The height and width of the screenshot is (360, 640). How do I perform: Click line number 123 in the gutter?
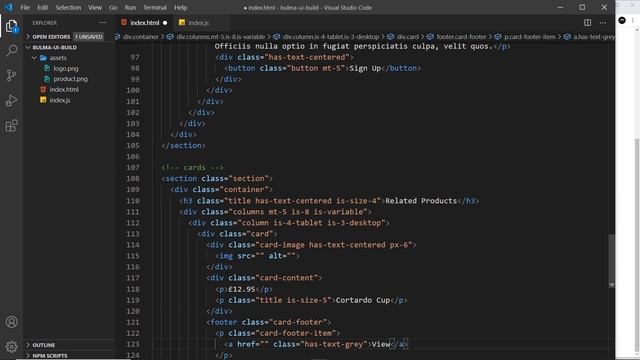[x=133, y=344]
